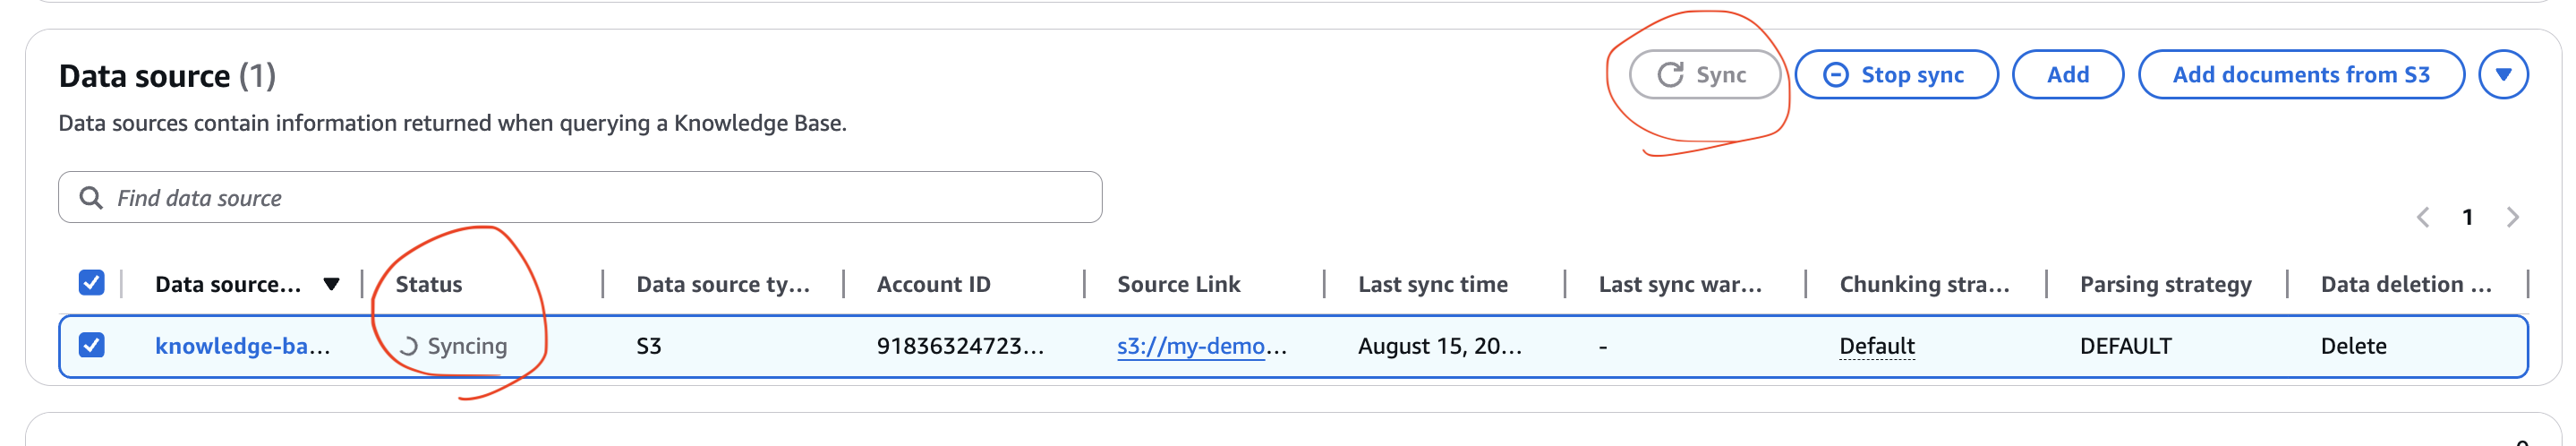2576x446 pixels.
Task: Click Add documents from S3
Action: [2300, 75]
